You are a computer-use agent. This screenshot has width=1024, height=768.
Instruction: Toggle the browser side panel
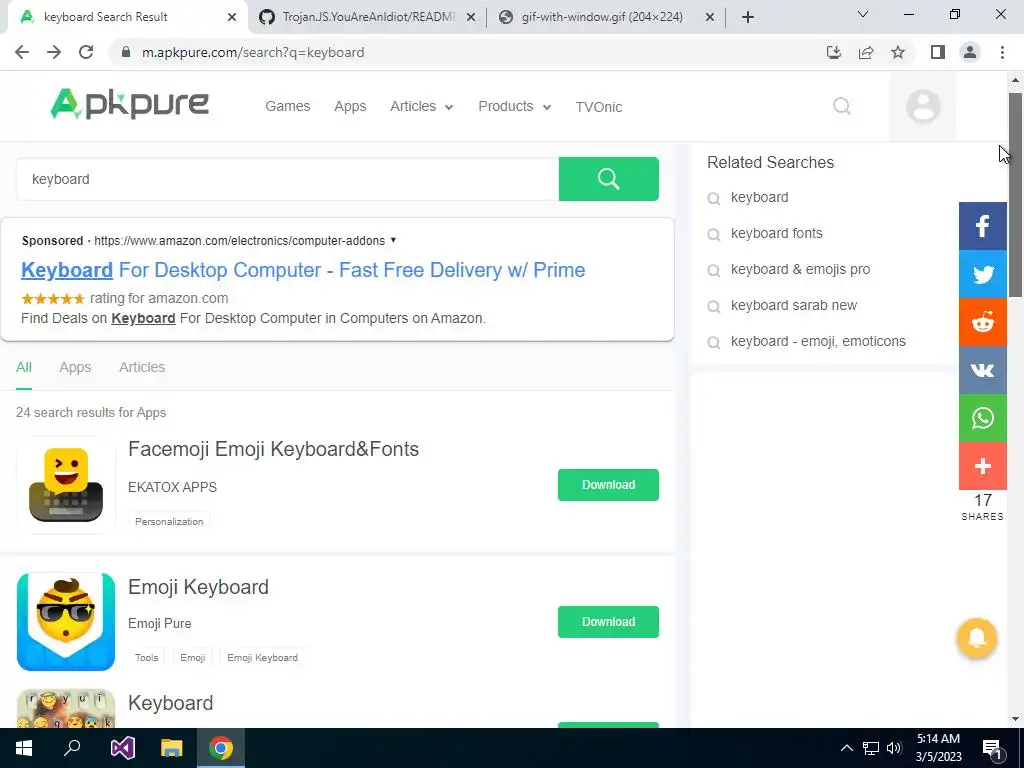[938, 52]
